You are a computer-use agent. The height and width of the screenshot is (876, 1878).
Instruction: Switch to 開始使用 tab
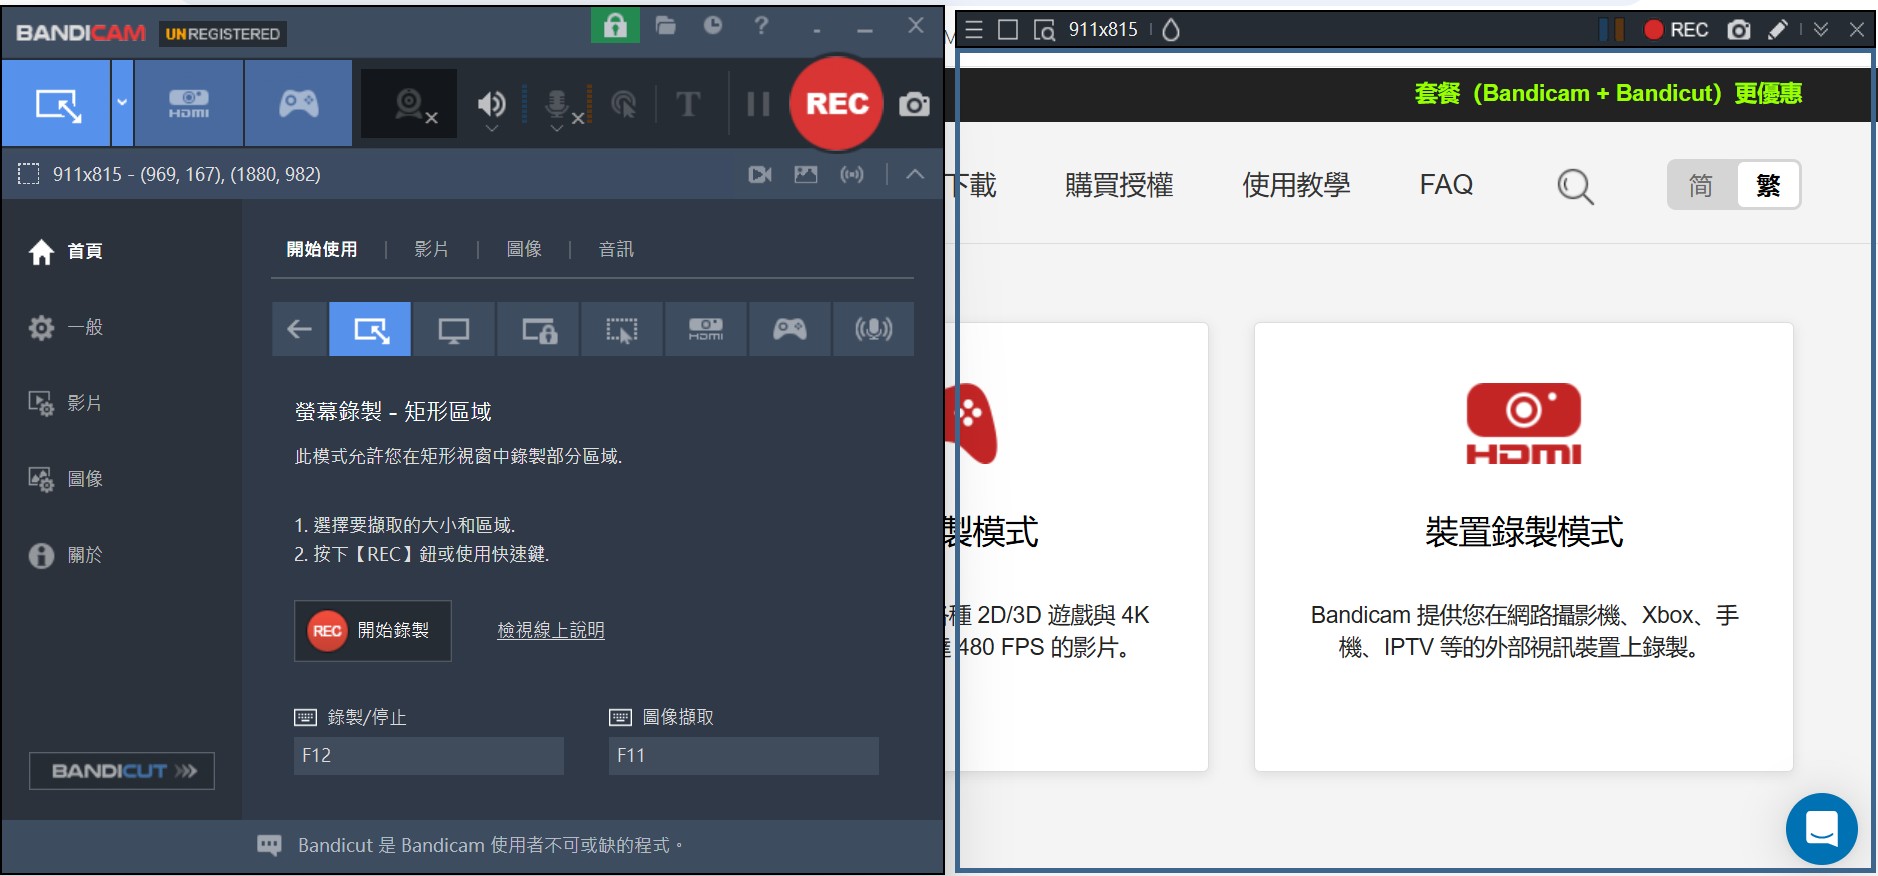(321, 249)
